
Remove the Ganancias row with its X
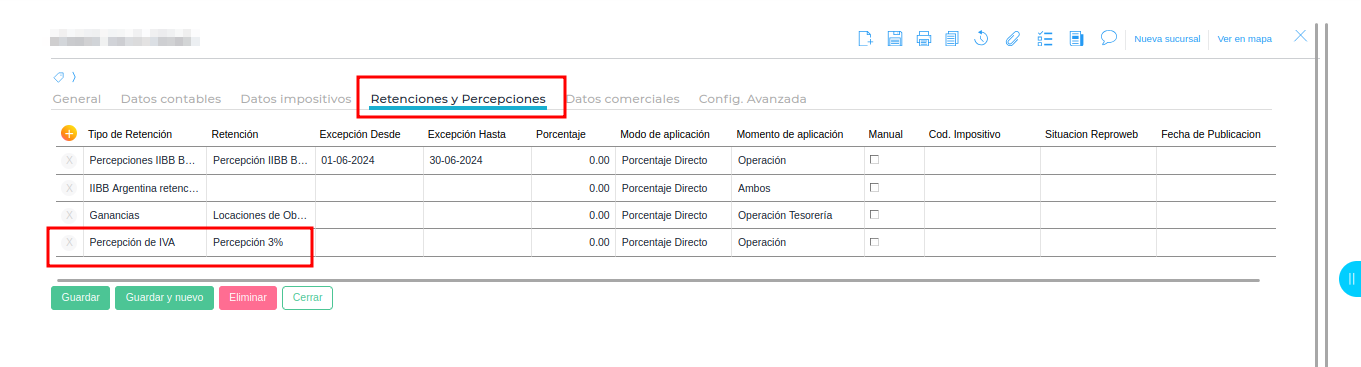click(69, 215)
